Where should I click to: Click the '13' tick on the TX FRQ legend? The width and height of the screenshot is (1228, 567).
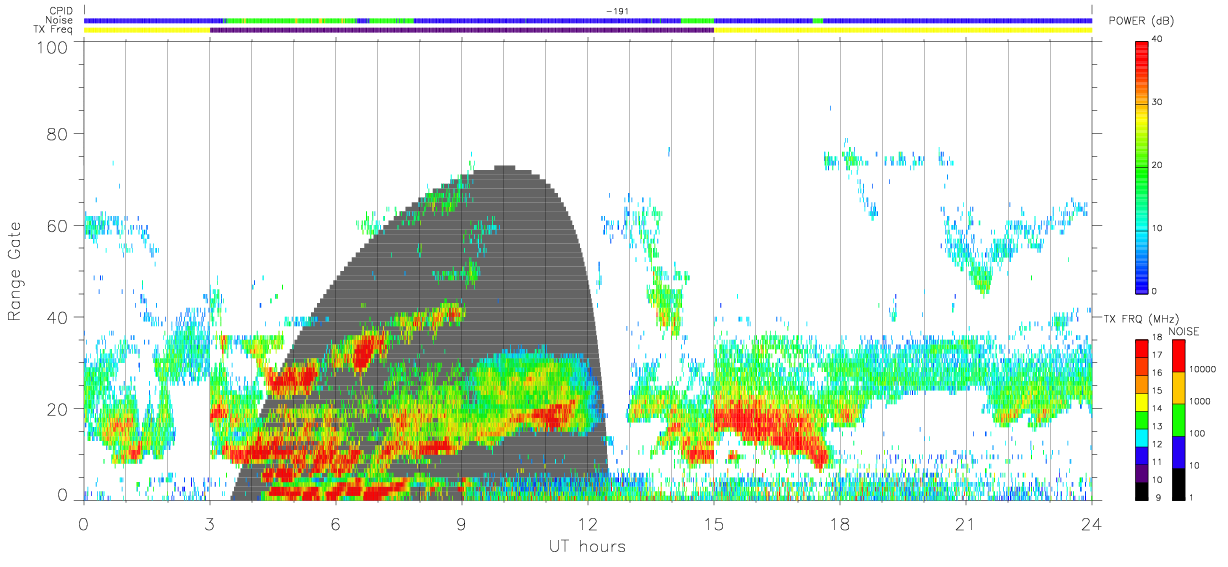pyautogui.click(x=1157, y=426)
